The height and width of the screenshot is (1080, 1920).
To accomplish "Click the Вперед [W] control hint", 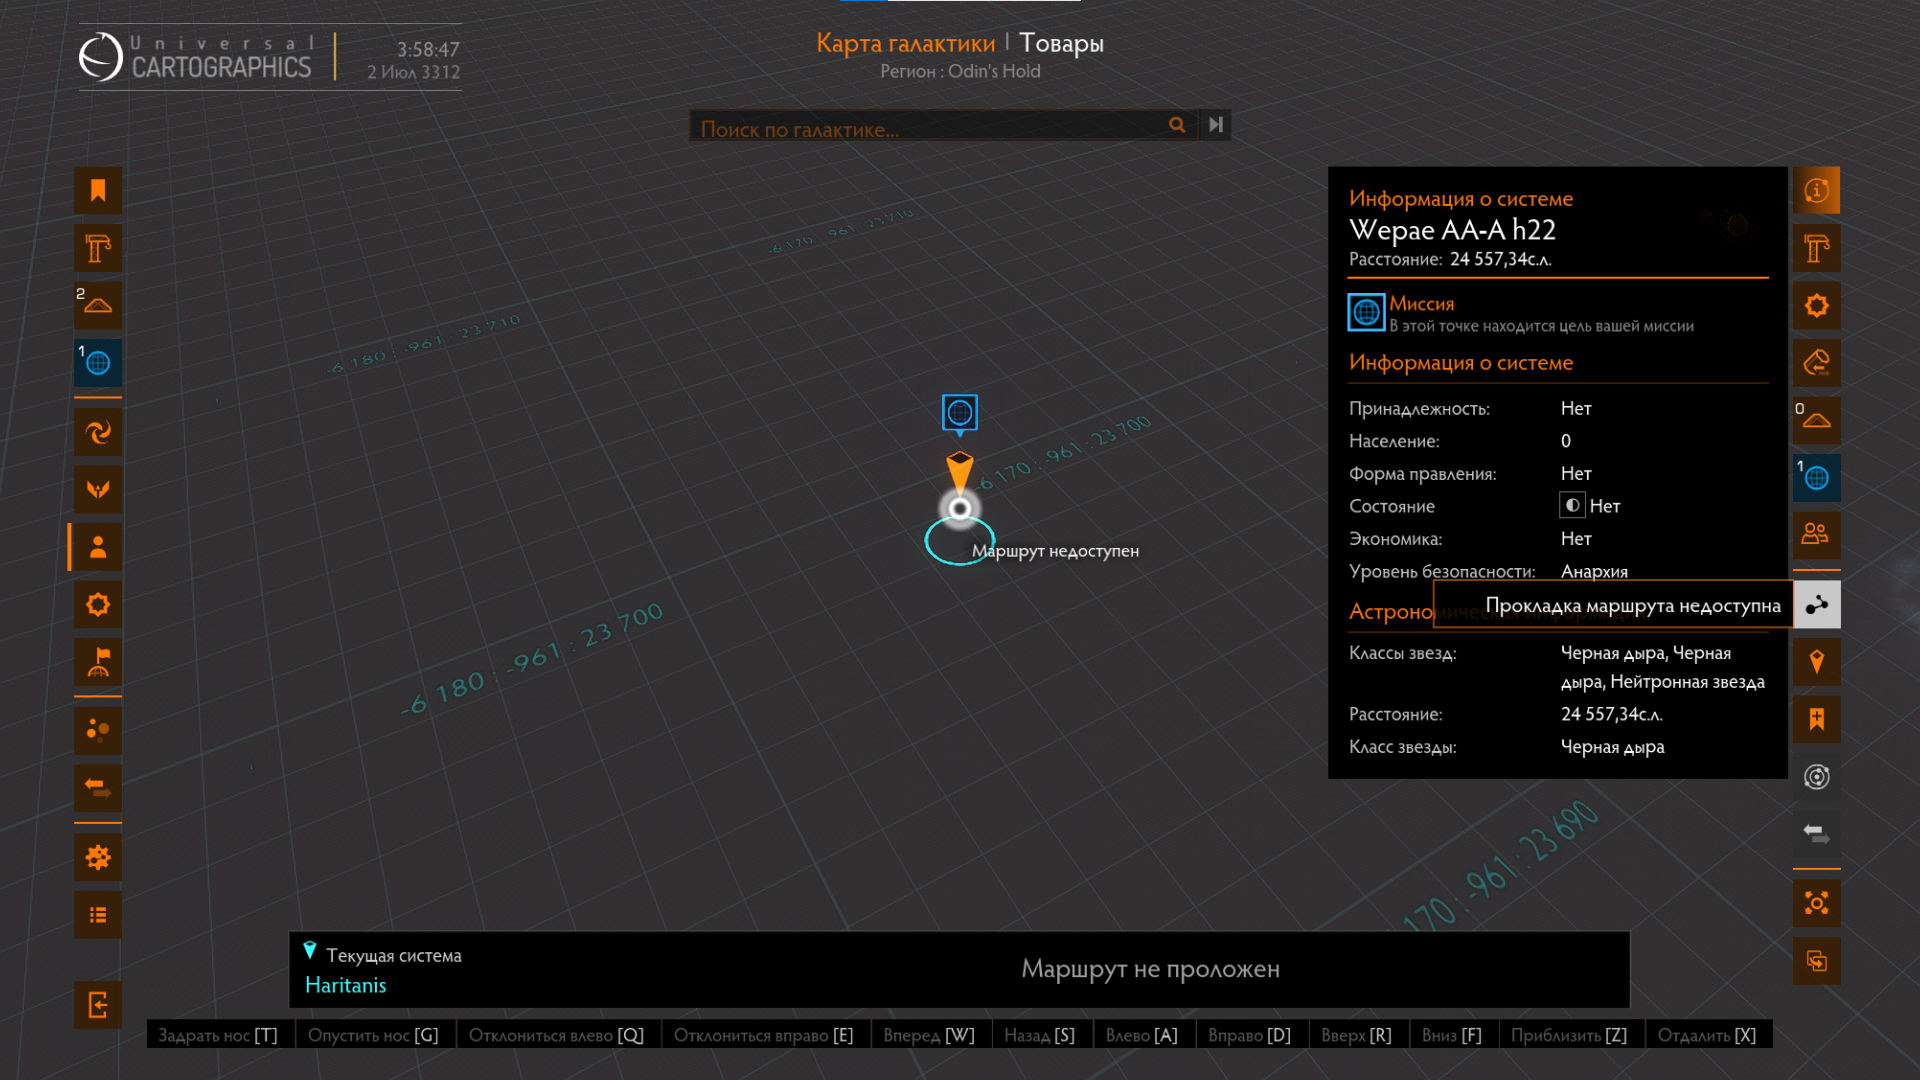I will [x=929, y=1035].
